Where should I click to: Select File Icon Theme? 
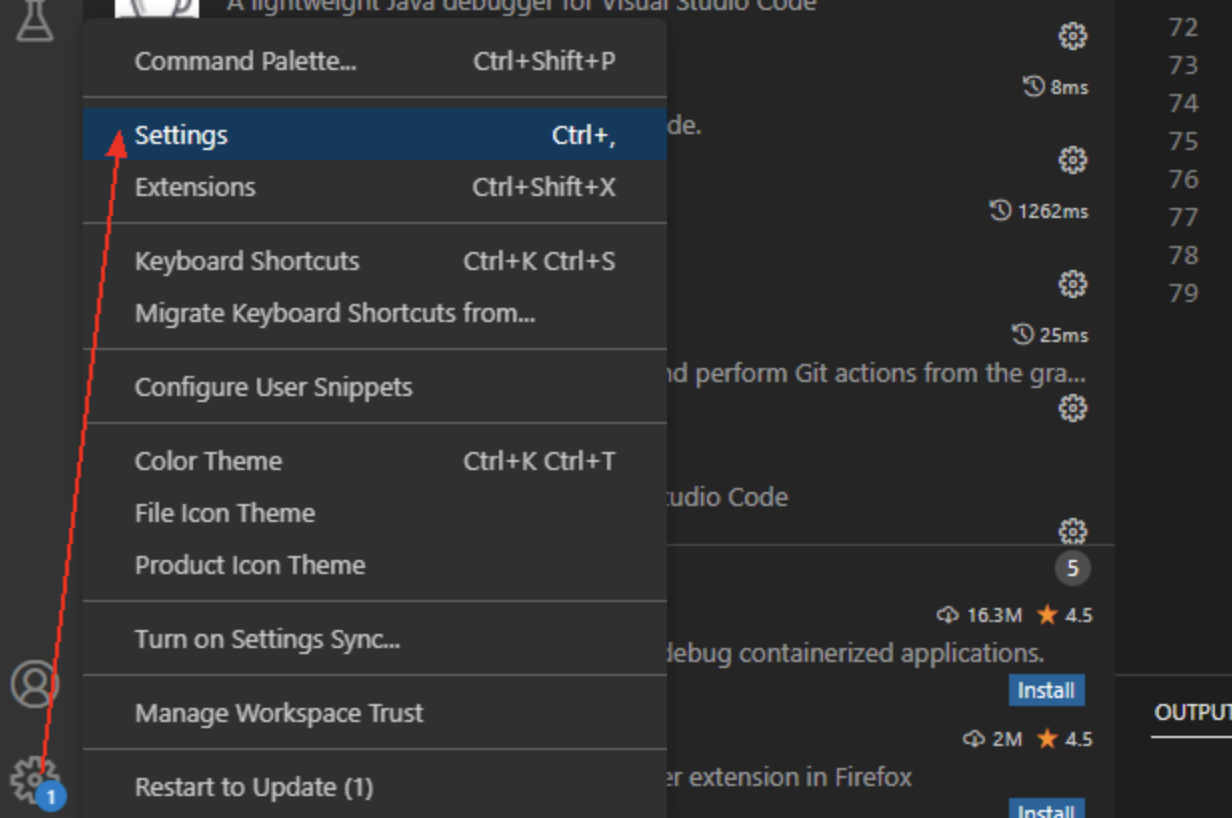tap(375, 513)
